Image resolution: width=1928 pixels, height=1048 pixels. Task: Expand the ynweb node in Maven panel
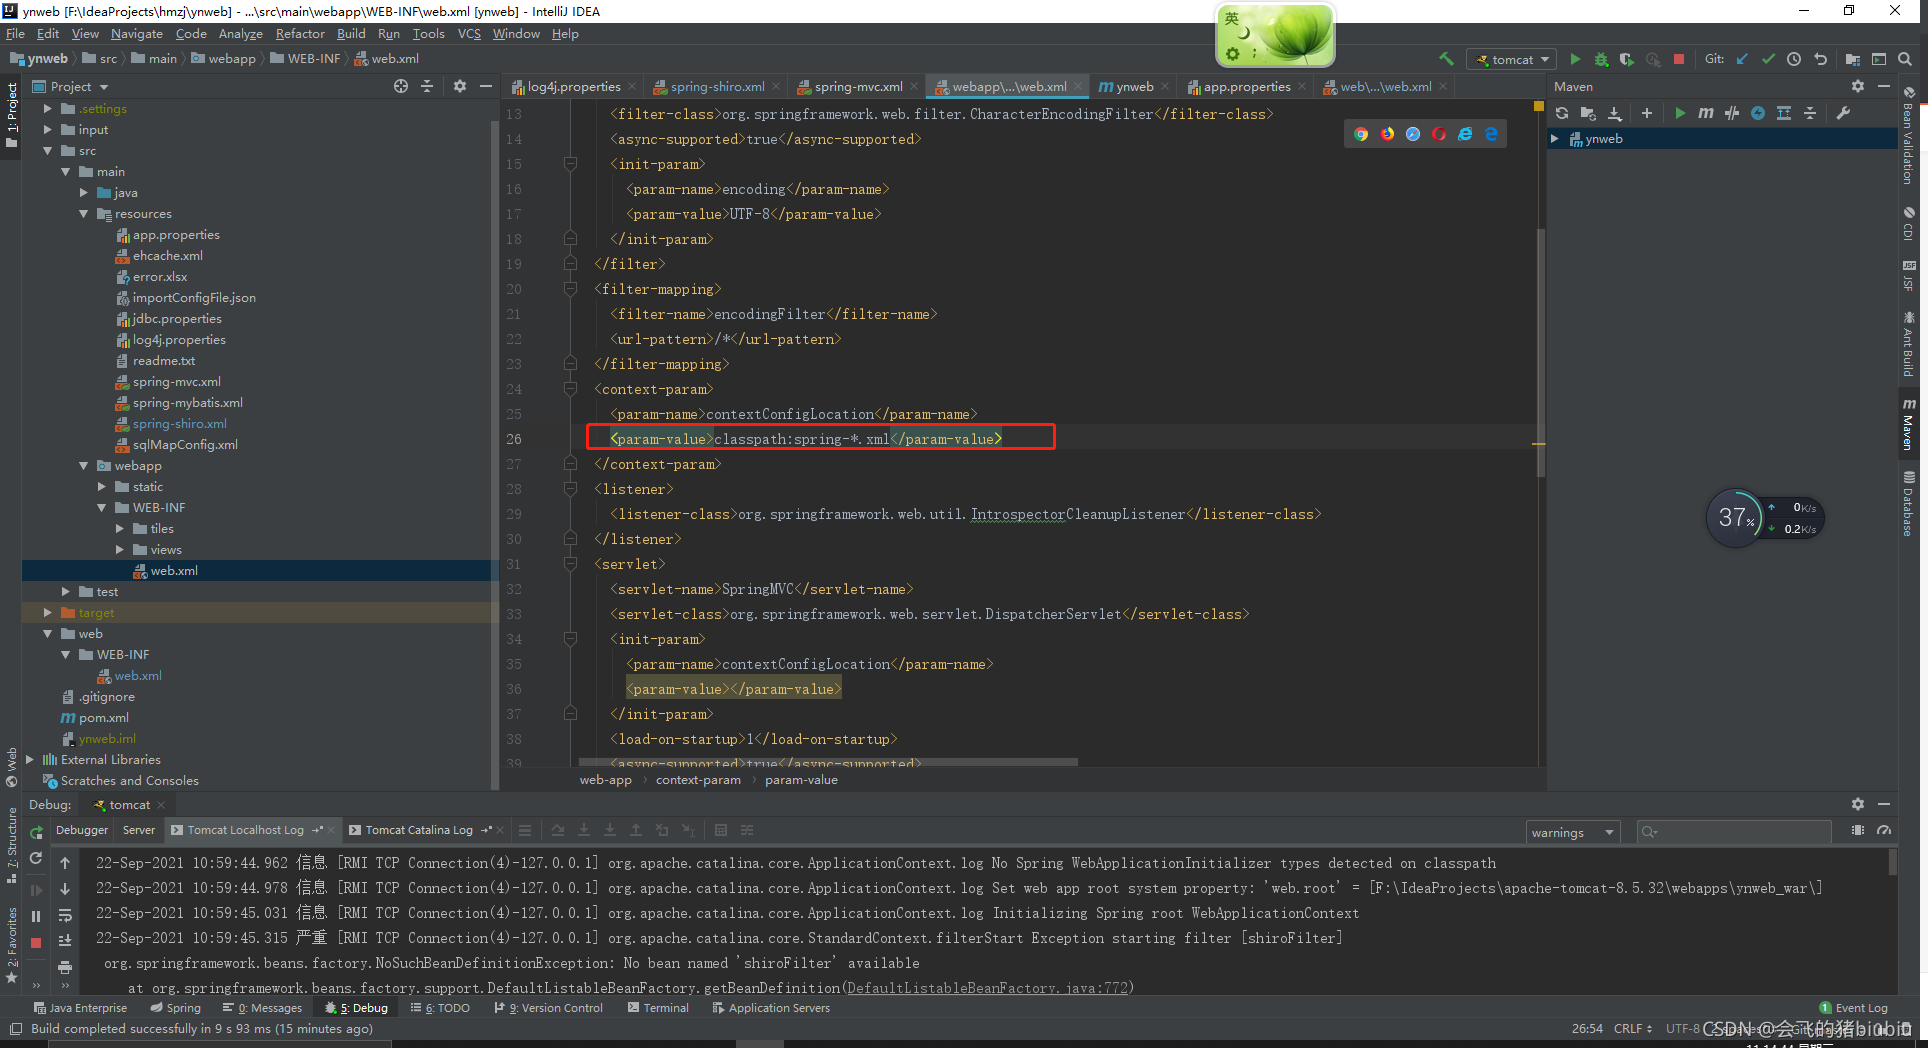tap(1553, 138)
